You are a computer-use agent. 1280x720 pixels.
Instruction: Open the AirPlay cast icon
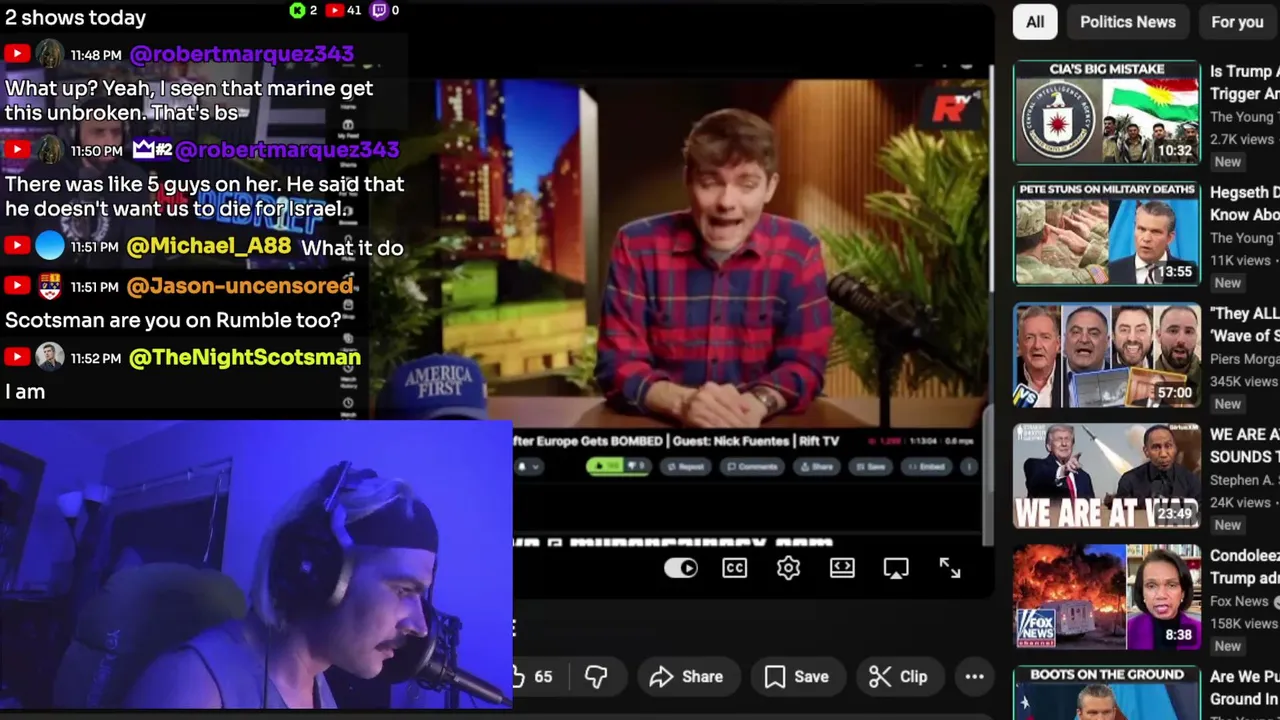coord(896,568)
